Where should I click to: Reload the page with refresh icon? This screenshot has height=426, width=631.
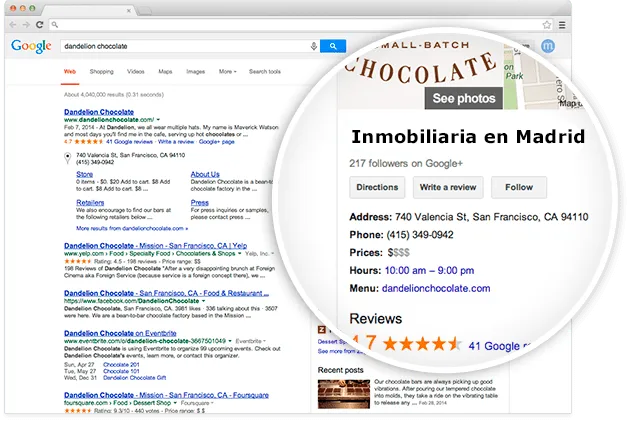pyautogui.click(x=39, y=25)
